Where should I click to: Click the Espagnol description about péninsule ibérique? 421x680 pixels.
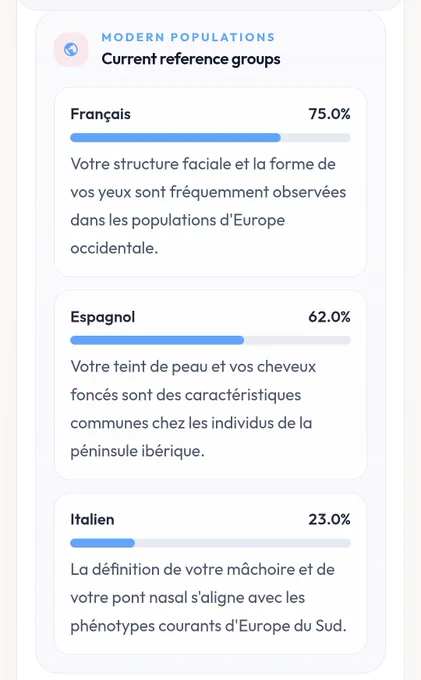(193, 409)
